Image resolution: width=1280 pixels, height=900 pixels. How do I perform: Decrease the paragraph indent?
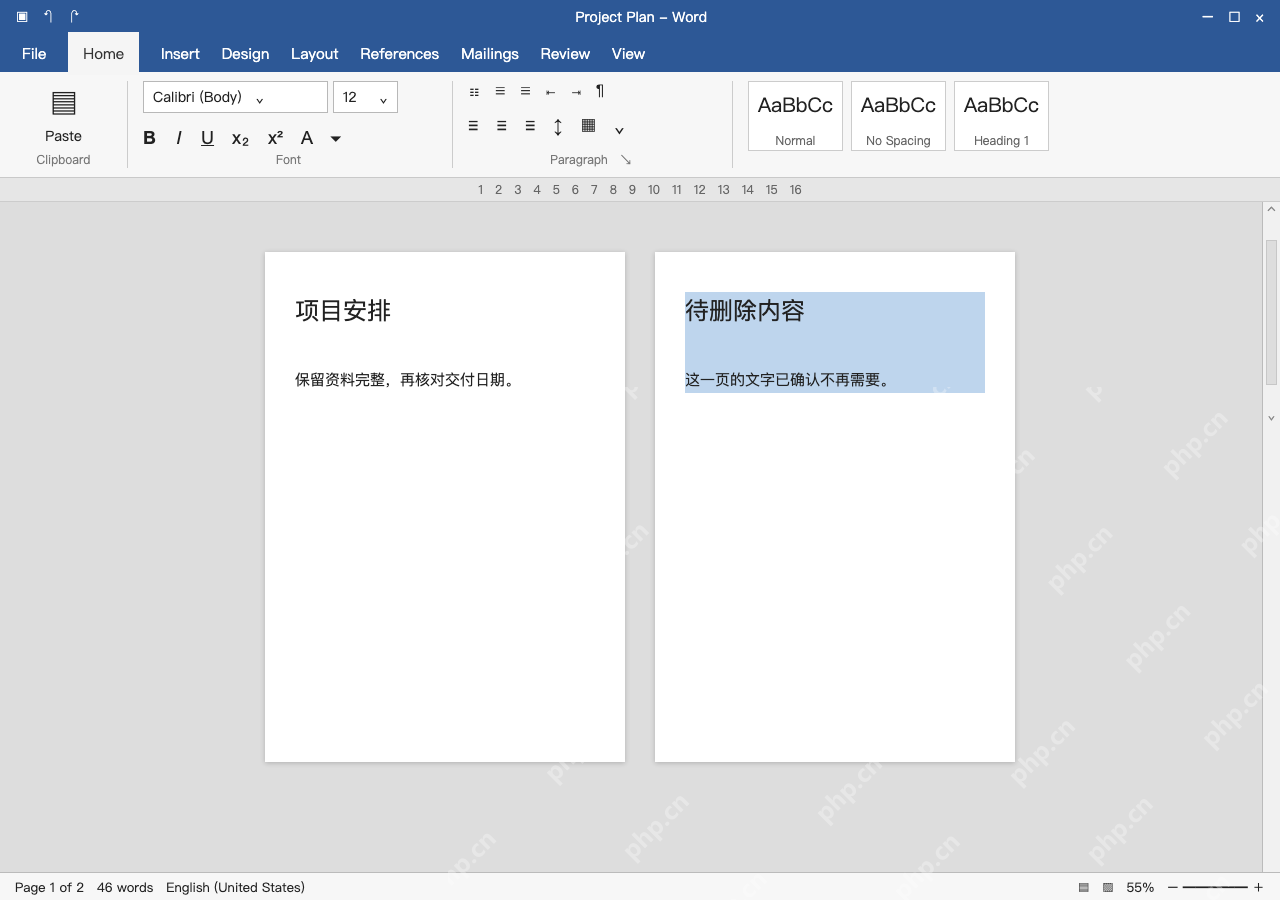(550, 92)
